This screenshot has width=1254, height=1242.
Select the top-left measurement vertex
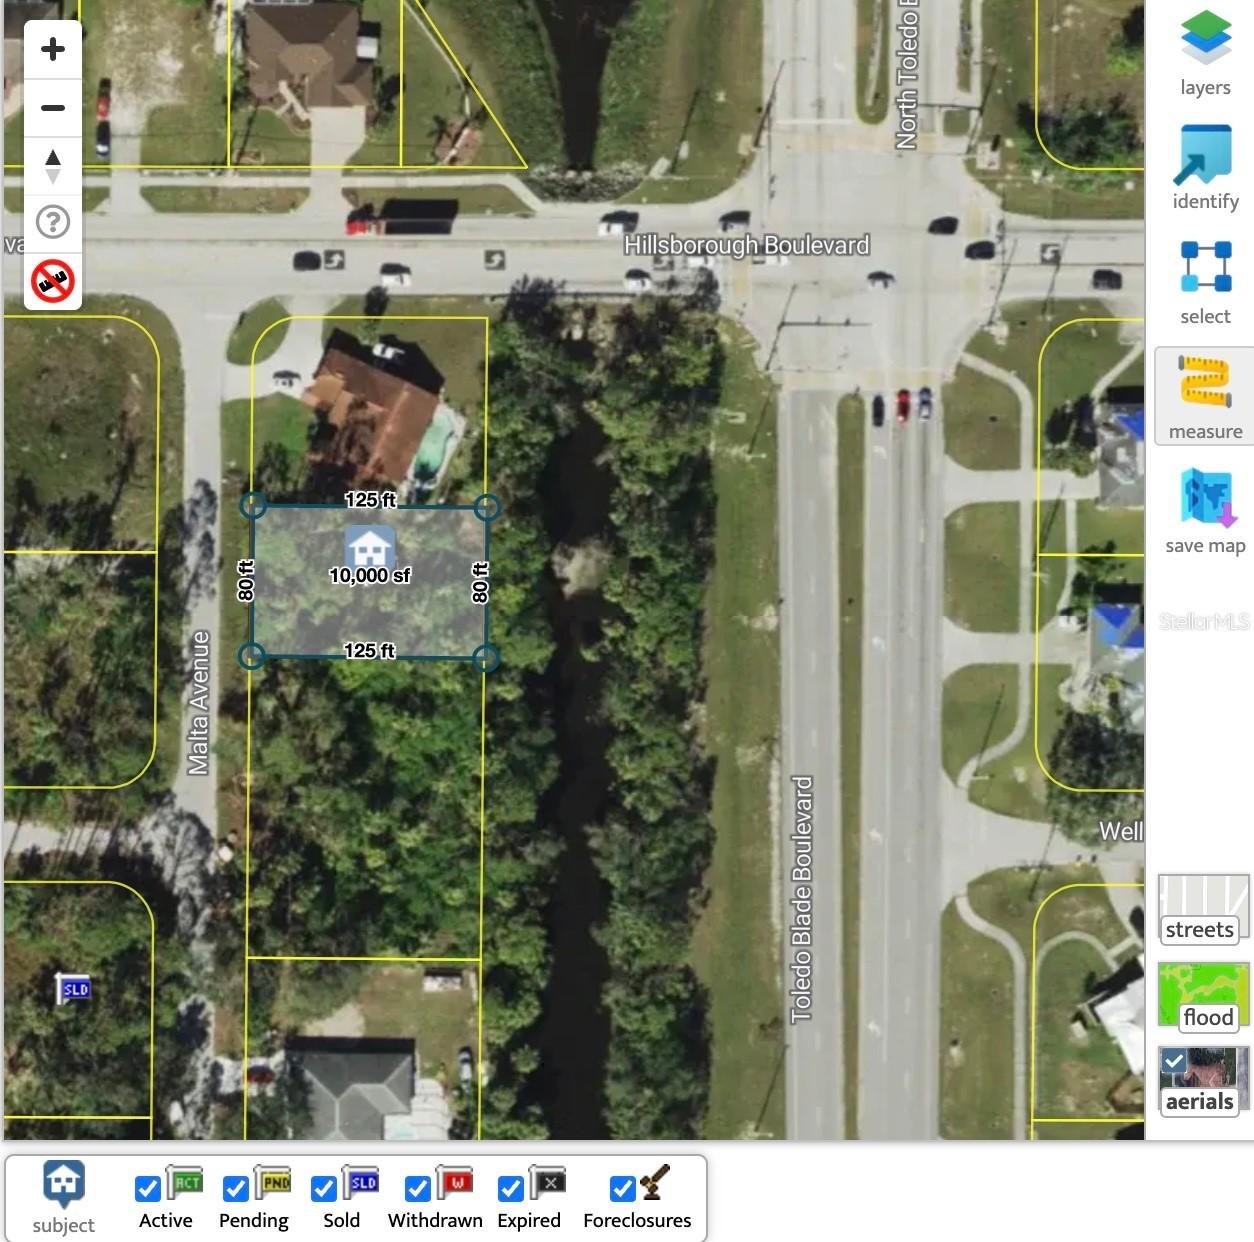253,505
